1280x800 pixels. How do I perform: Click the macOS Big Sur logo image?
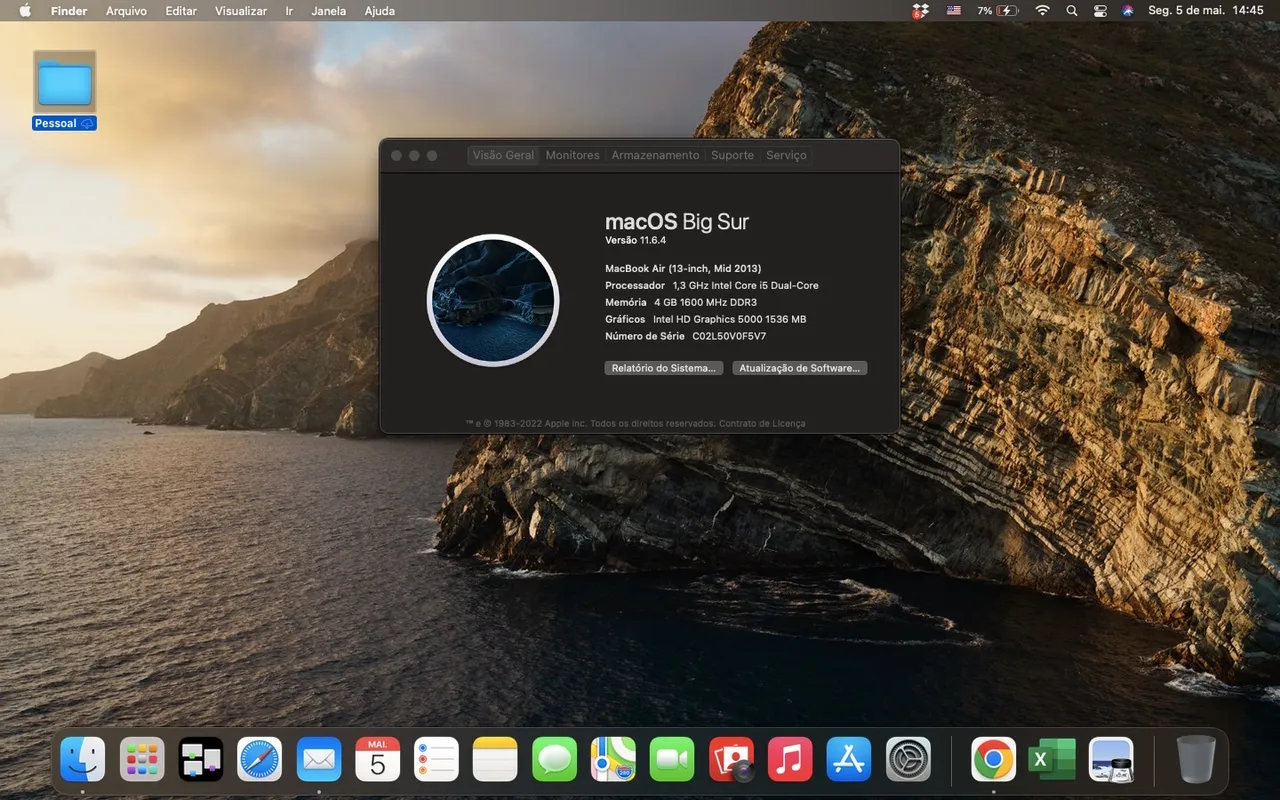(x=493, y=300)
